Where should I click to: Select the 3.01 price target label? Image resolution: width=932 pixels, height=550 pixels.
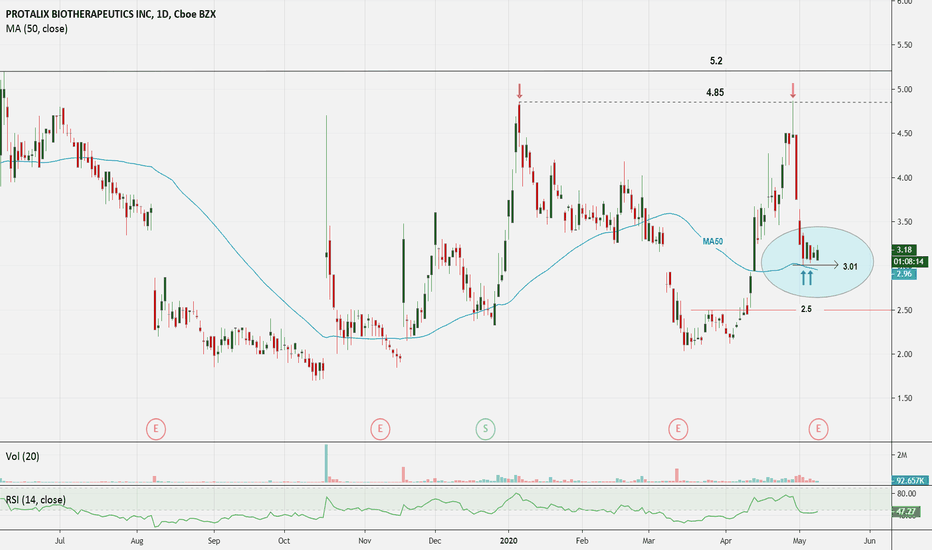coord(850,266)
